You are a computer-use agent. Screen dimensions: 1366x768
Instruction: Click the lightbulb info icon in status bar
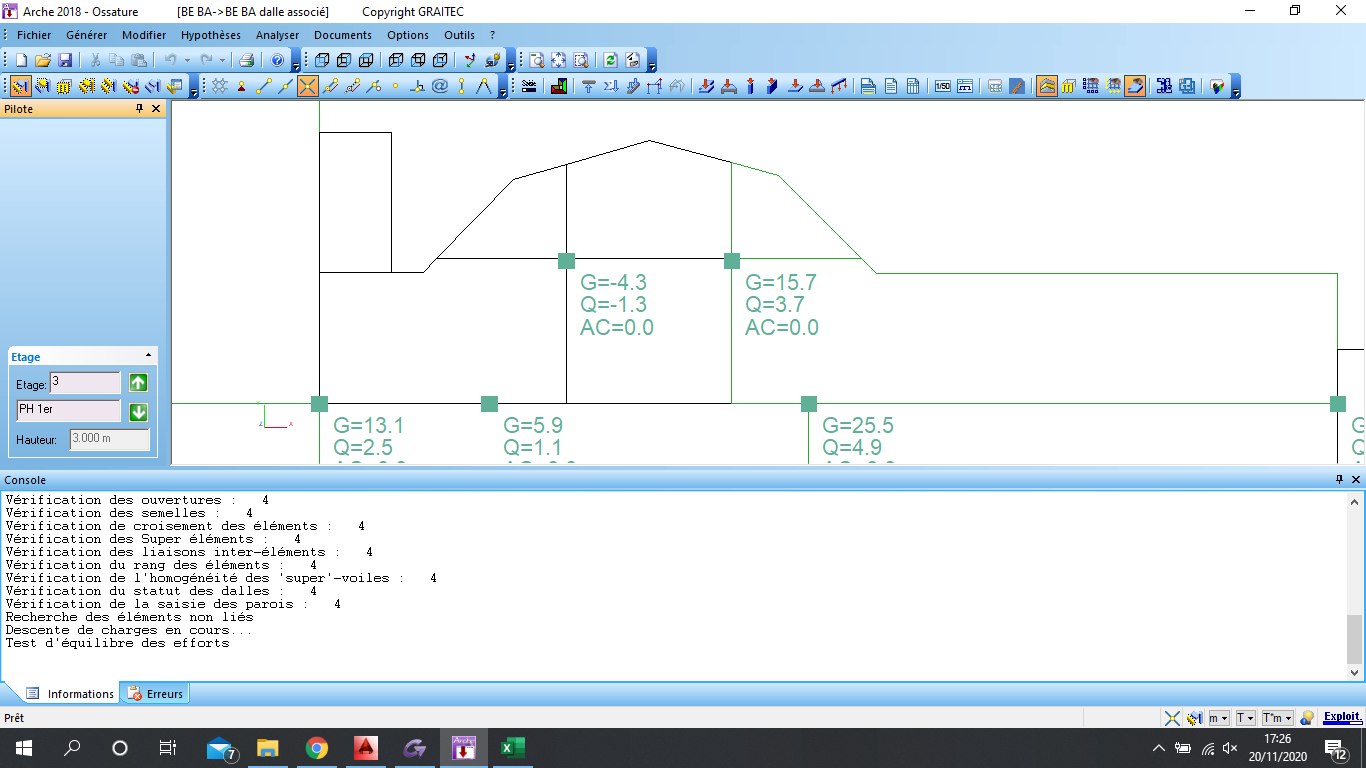coord(1306,718)
